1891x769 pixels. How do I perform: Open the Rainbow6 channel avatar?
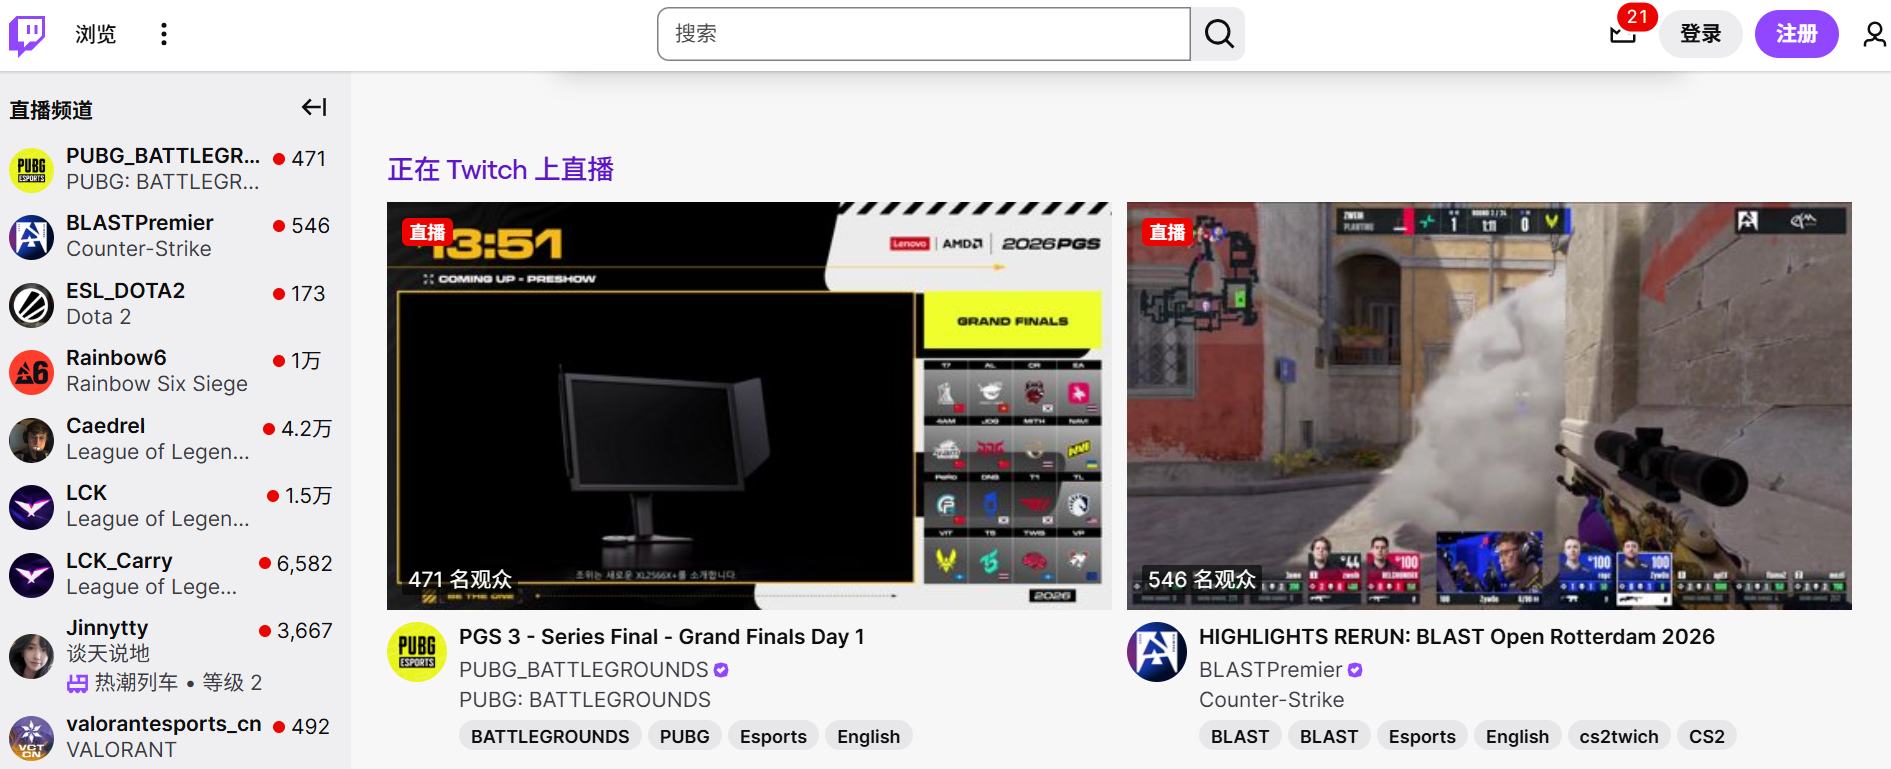pos(31,372)
